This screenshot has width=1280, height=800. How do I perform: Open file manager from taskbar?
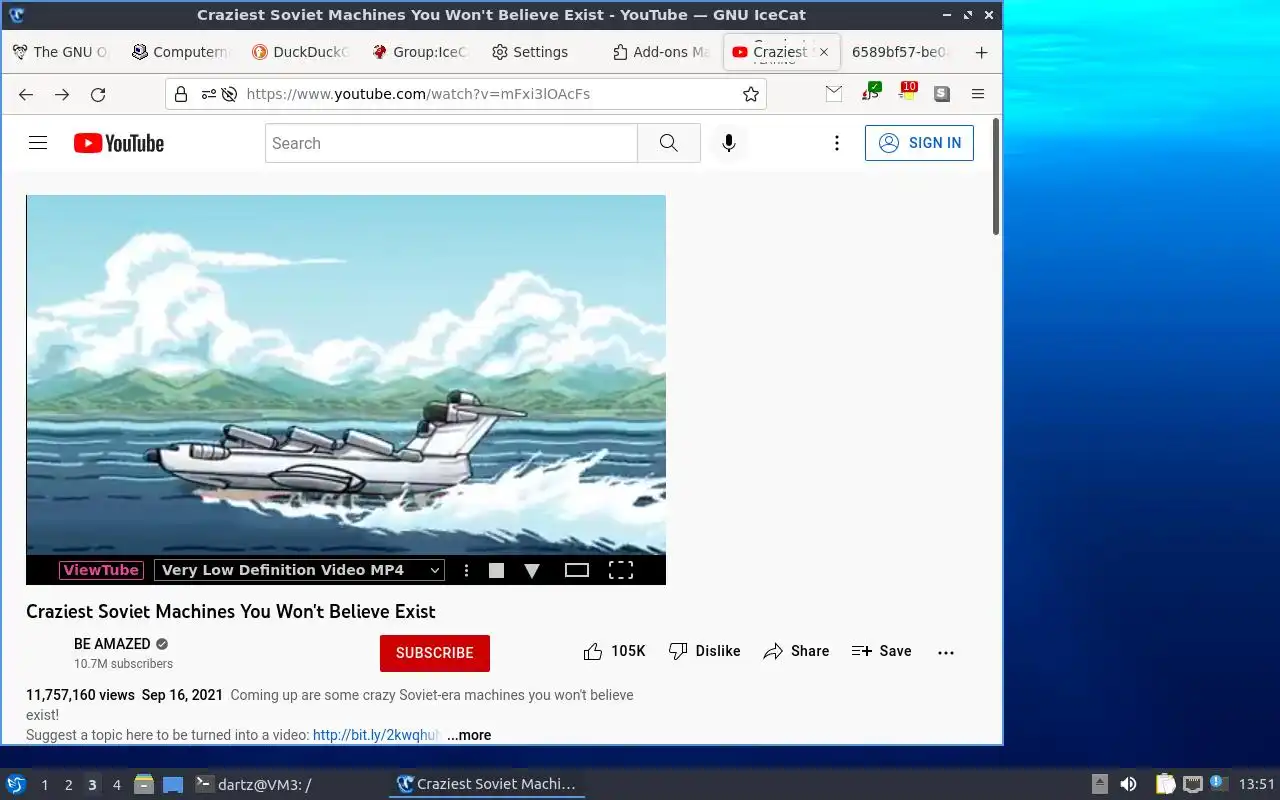[143, 784]
